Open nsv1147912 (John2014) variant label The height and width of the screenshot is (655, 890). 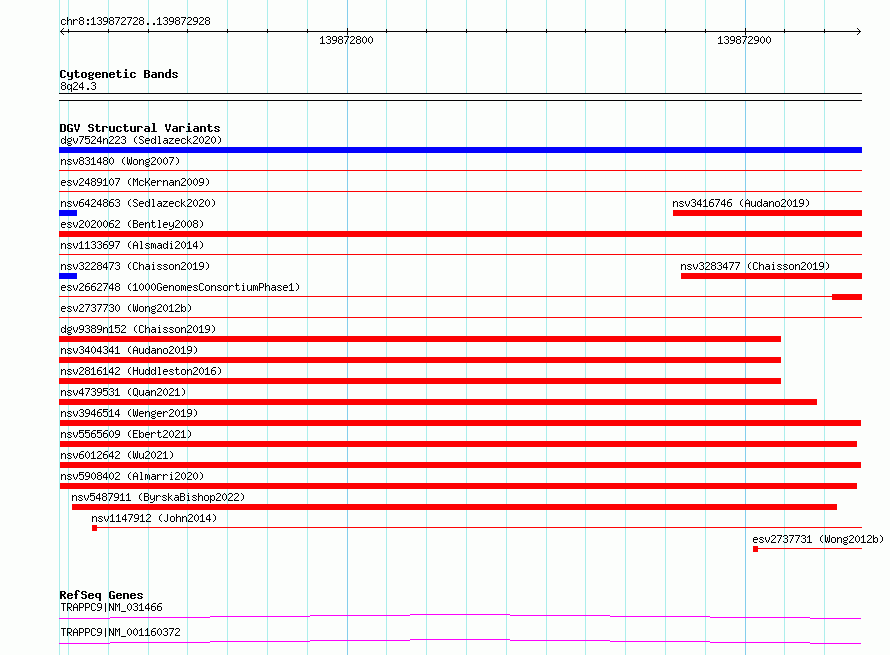pyautogui.click(x=154, y=518)
